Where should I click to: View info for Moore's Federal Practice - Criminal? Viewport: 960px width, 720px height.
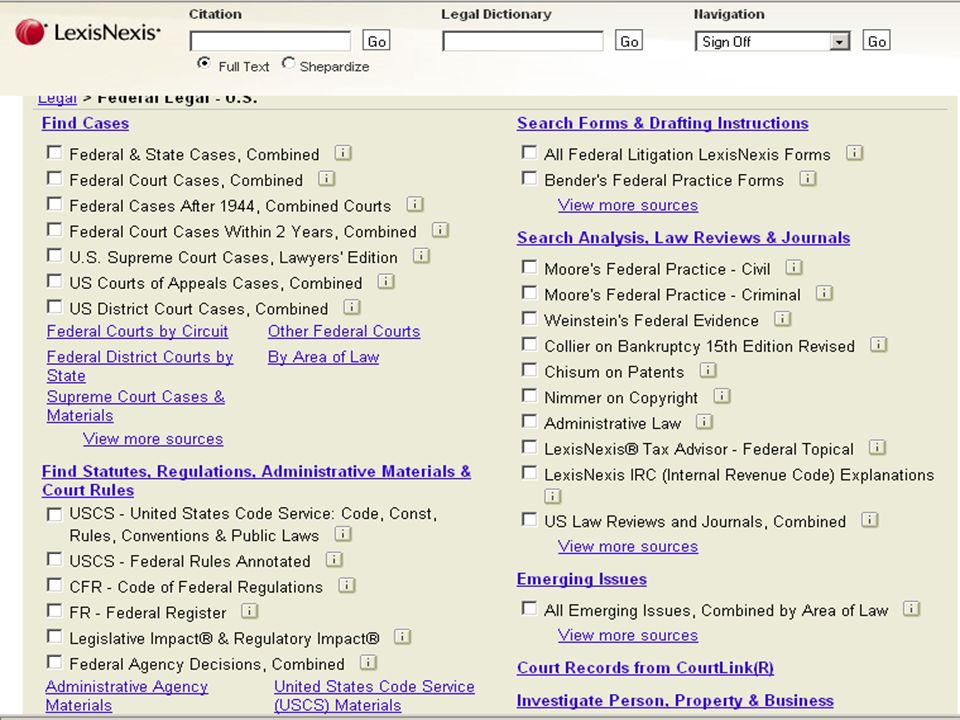point(824,293)
